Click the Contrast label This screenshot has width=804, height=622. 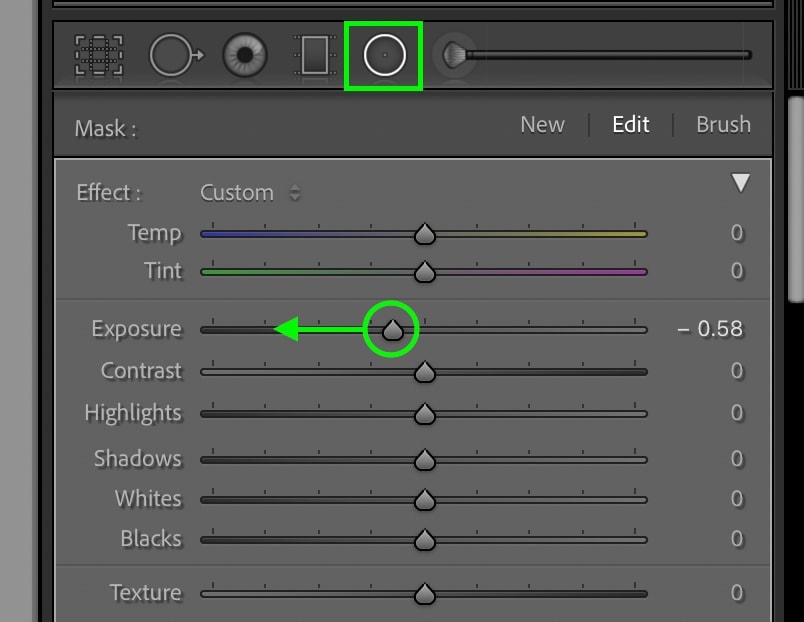(142, 371)
